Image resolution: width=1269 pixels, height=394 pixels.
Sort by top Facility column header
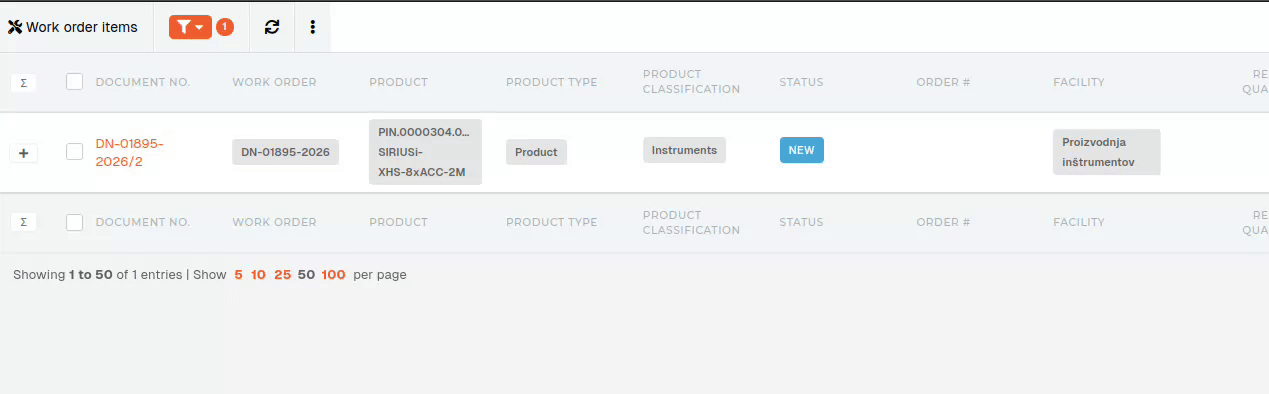point(1078,82)
